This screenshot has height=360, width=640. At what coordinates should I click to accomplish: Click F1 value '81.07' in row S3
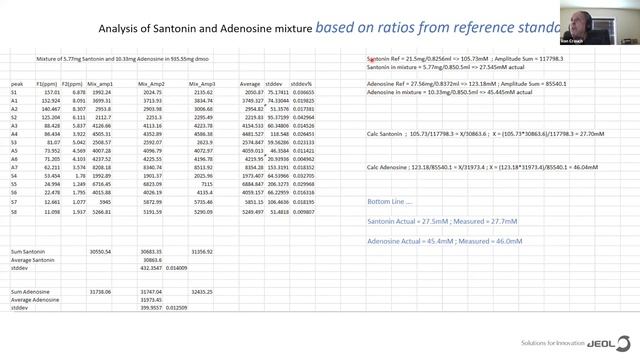[53, 143]
